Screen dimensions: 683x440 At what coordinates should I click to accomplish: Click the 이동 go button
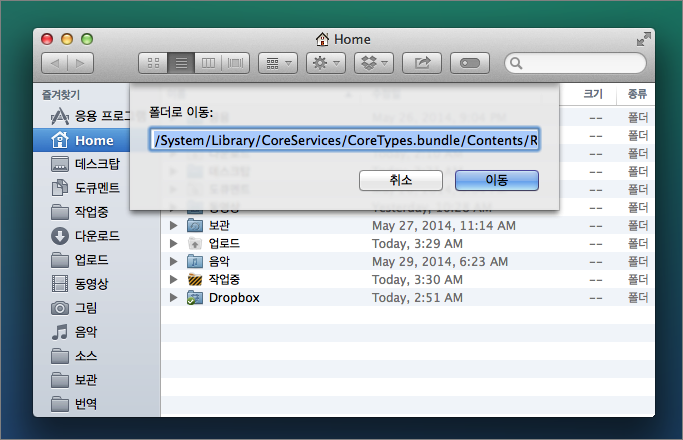tap(497, 180)
